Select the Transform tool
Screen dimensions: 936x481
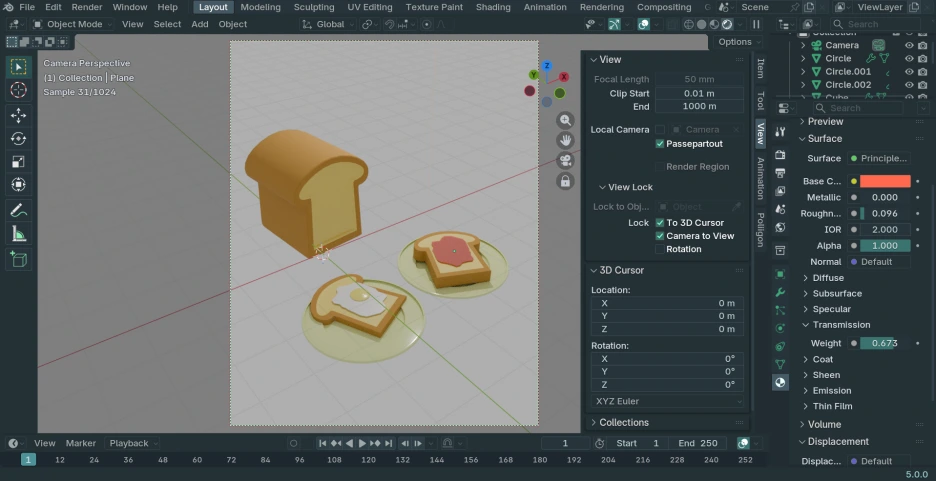(x=19, y=185)
